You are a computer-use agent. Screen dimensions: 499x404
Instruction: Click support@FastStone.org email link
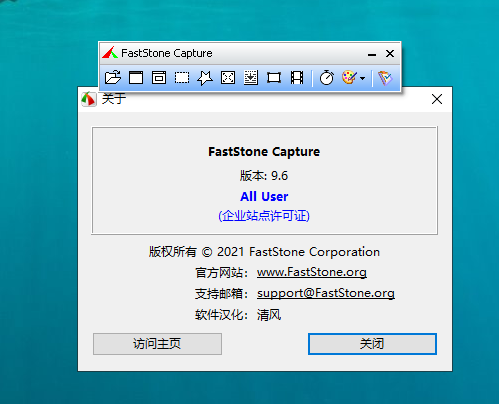coord(326,293)
